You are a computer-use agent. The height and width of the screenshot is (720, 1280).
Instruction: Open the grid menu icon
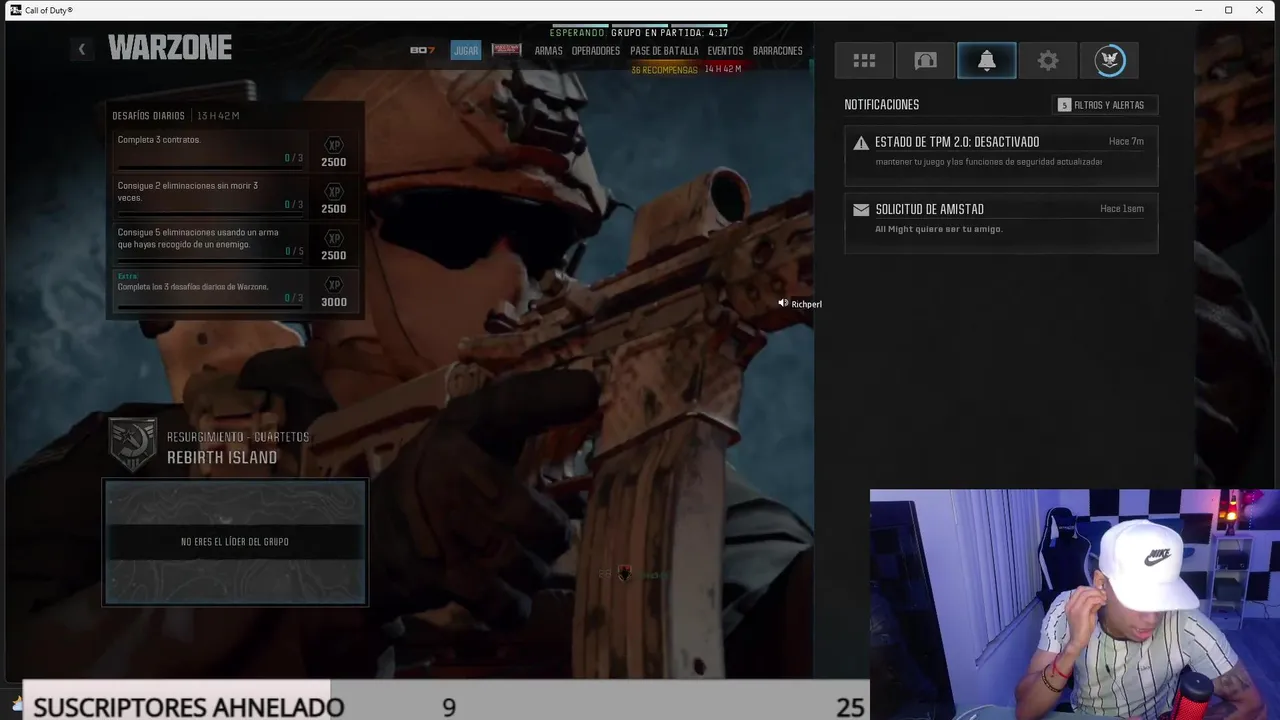(x=864, y=61)
